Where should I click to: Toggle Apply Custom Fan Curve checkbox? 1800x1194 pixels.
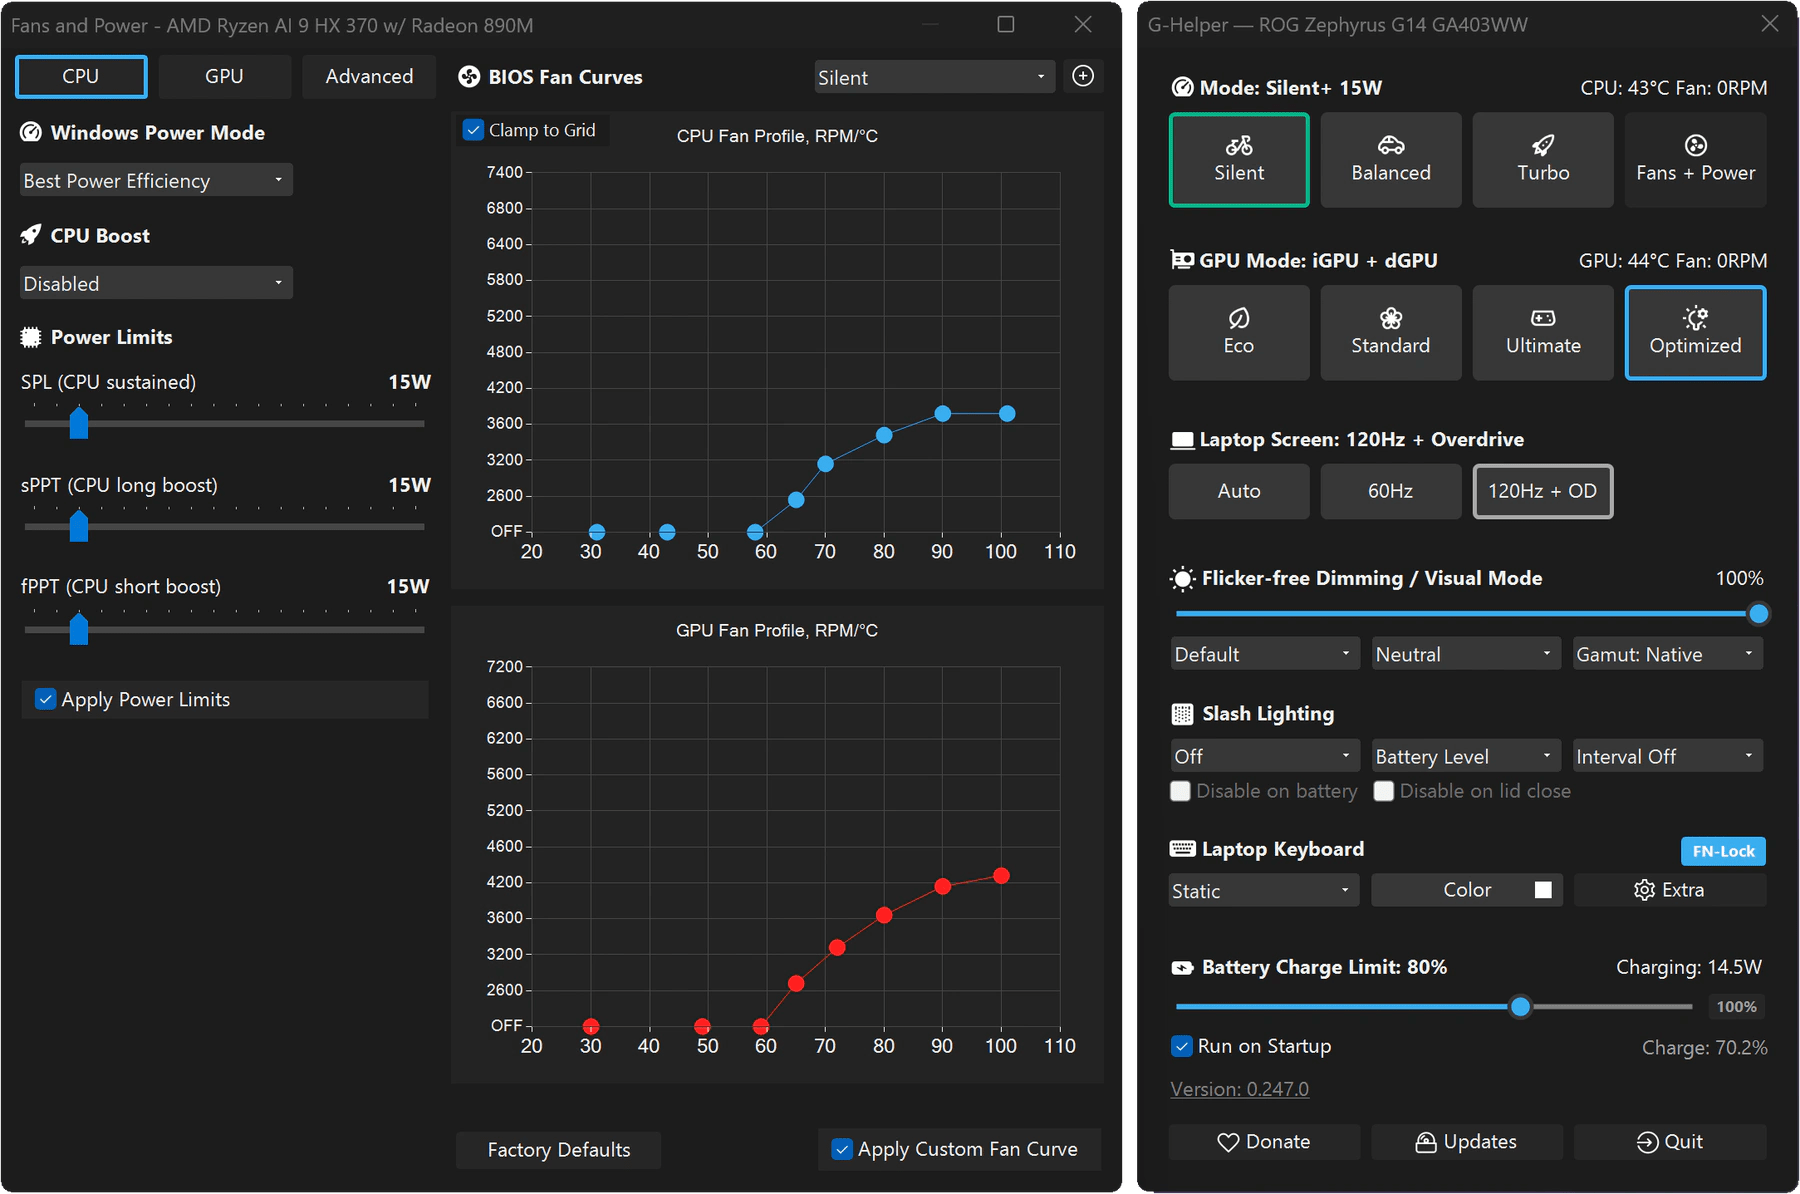point(842,1149)
